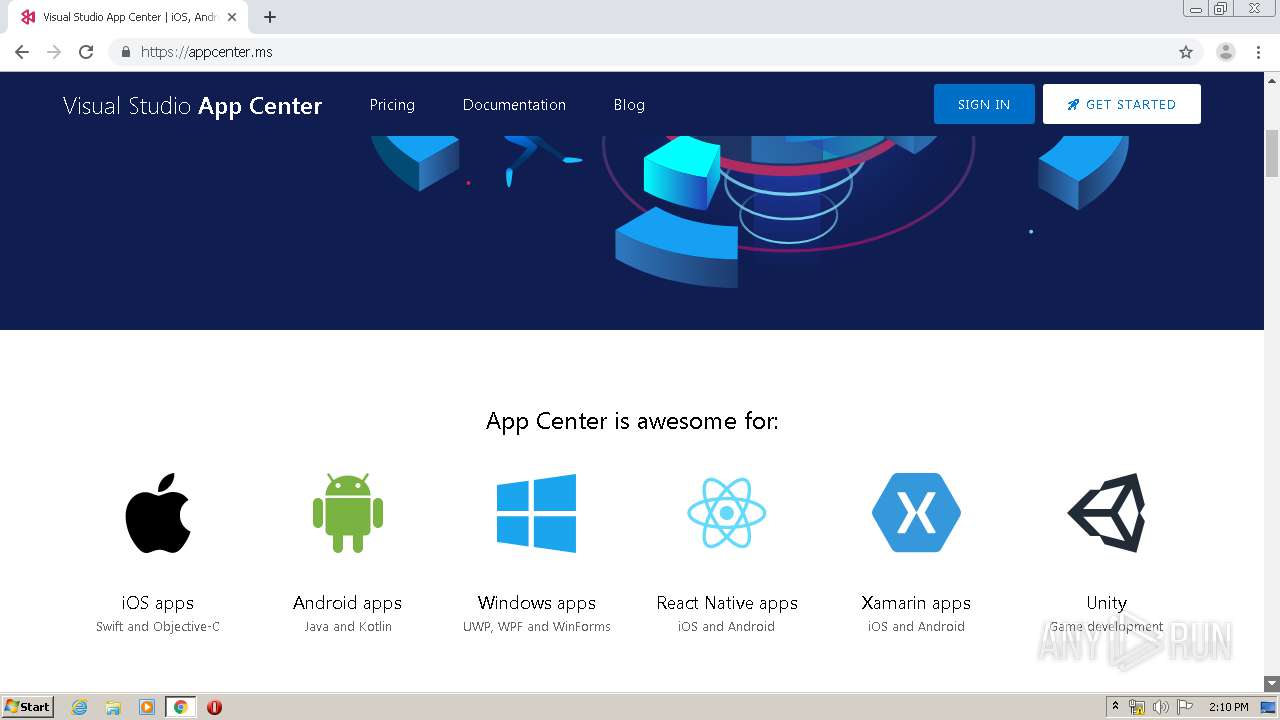Image resolution: width=1280 pixels, height=720 pixels.
Task: Show hidden tray icons arrow
Action: pyautogui.click(x=1116, y=707)
